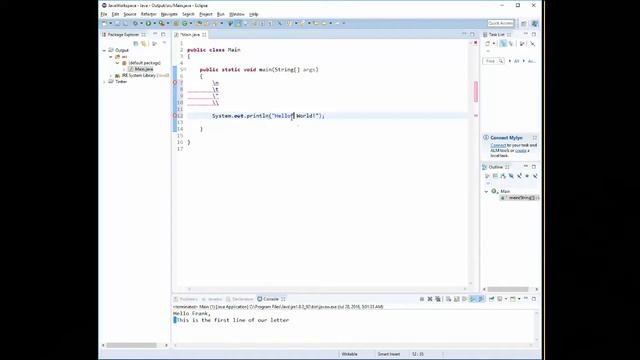Collapse the default package node
The height and width of the screenshot is (360, 640).
[x=117, y=63]
